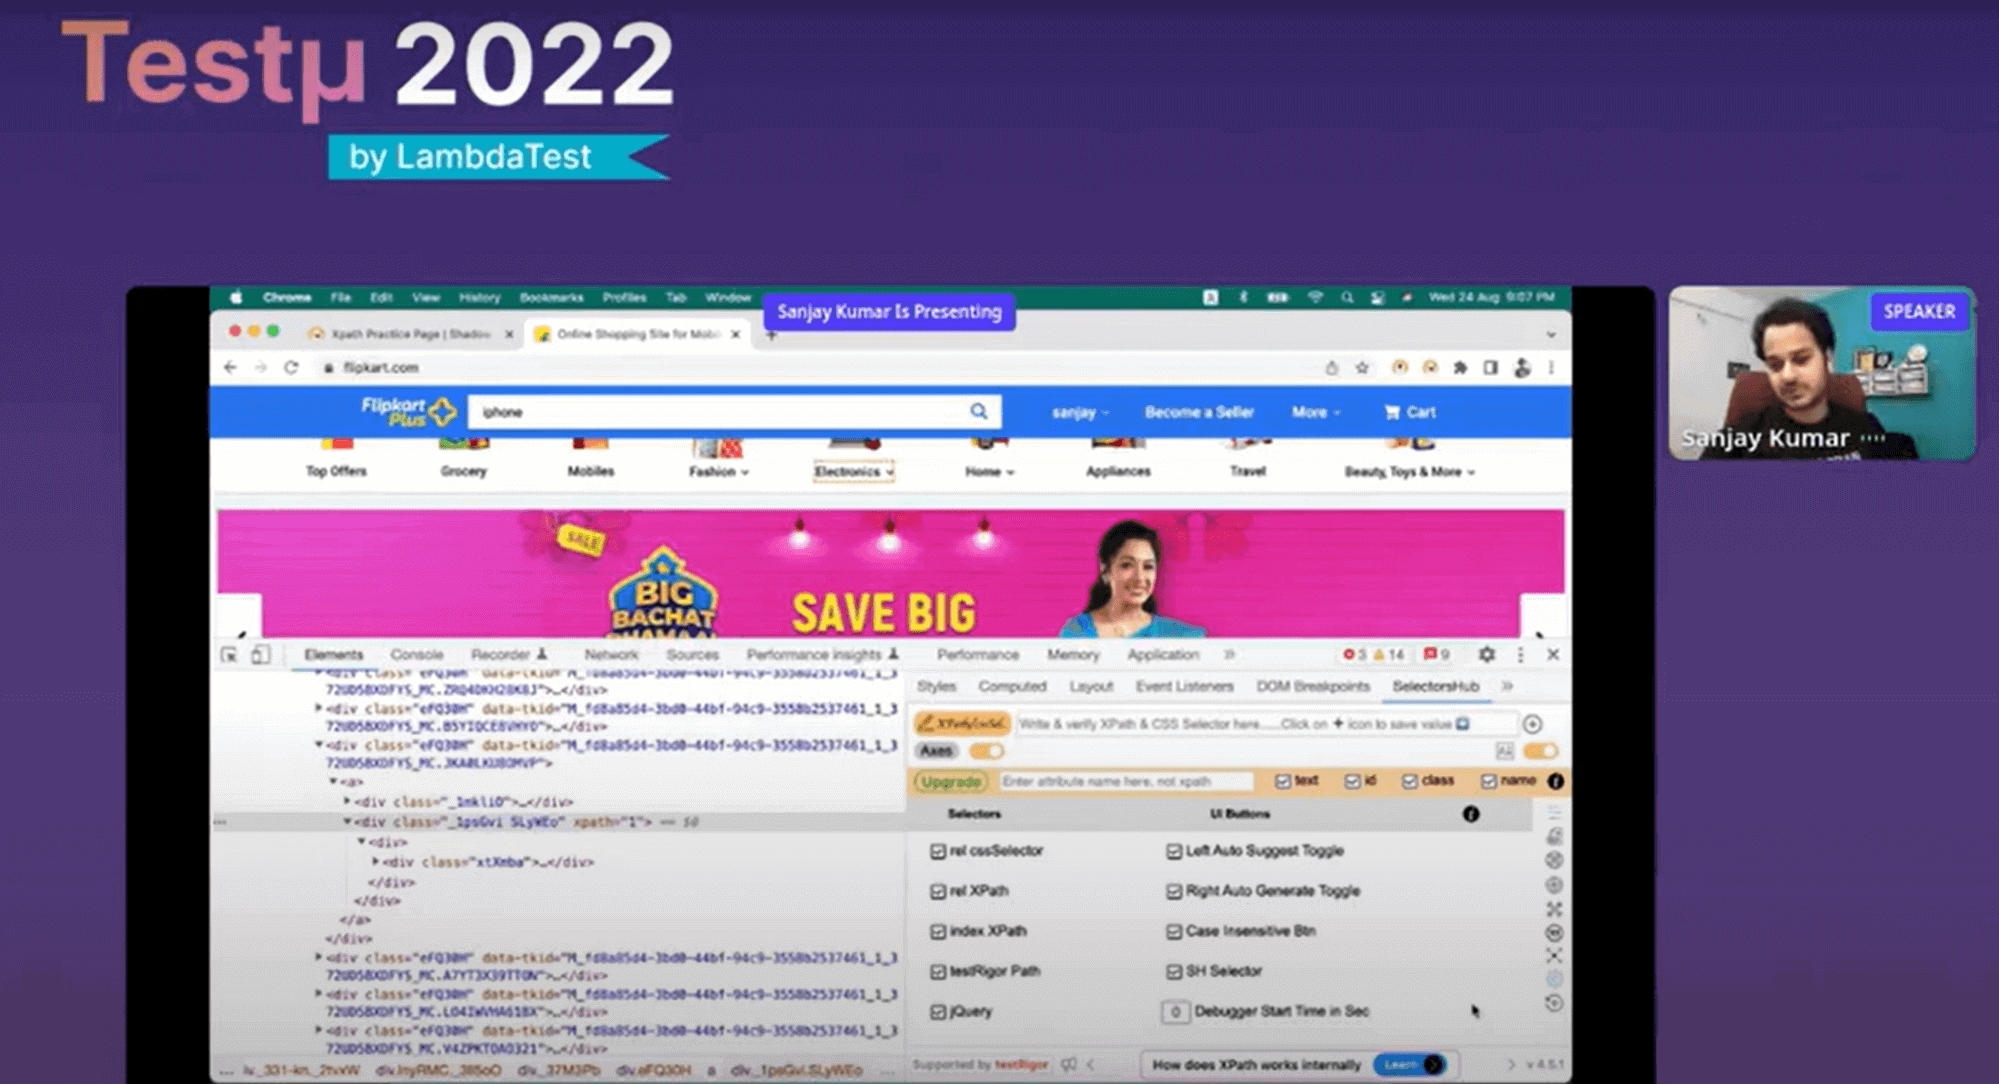Open the Chrome extensions puzzle icon
This screenshot has width=1999, height=1085.
pyautogui.click(x=1460, y=368)
